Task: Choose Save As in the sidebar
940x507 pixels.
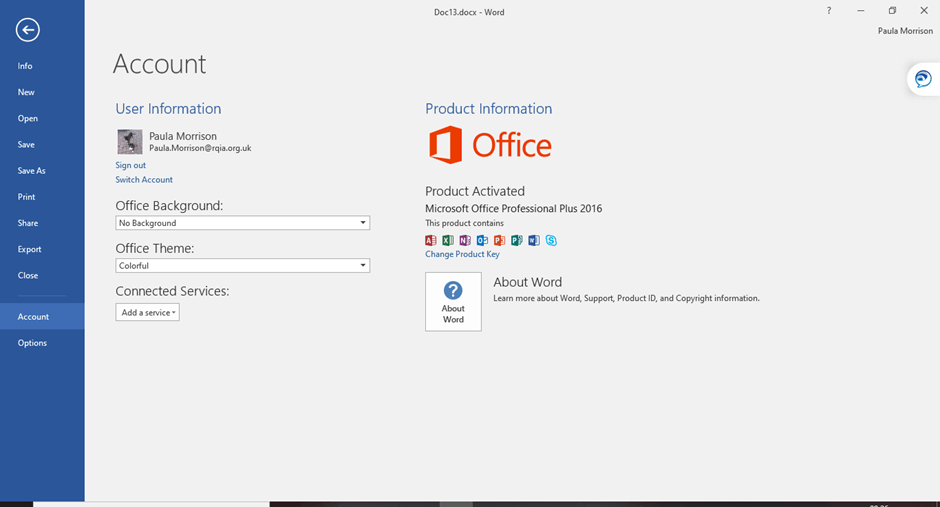Action: click(x=42, y=171)
